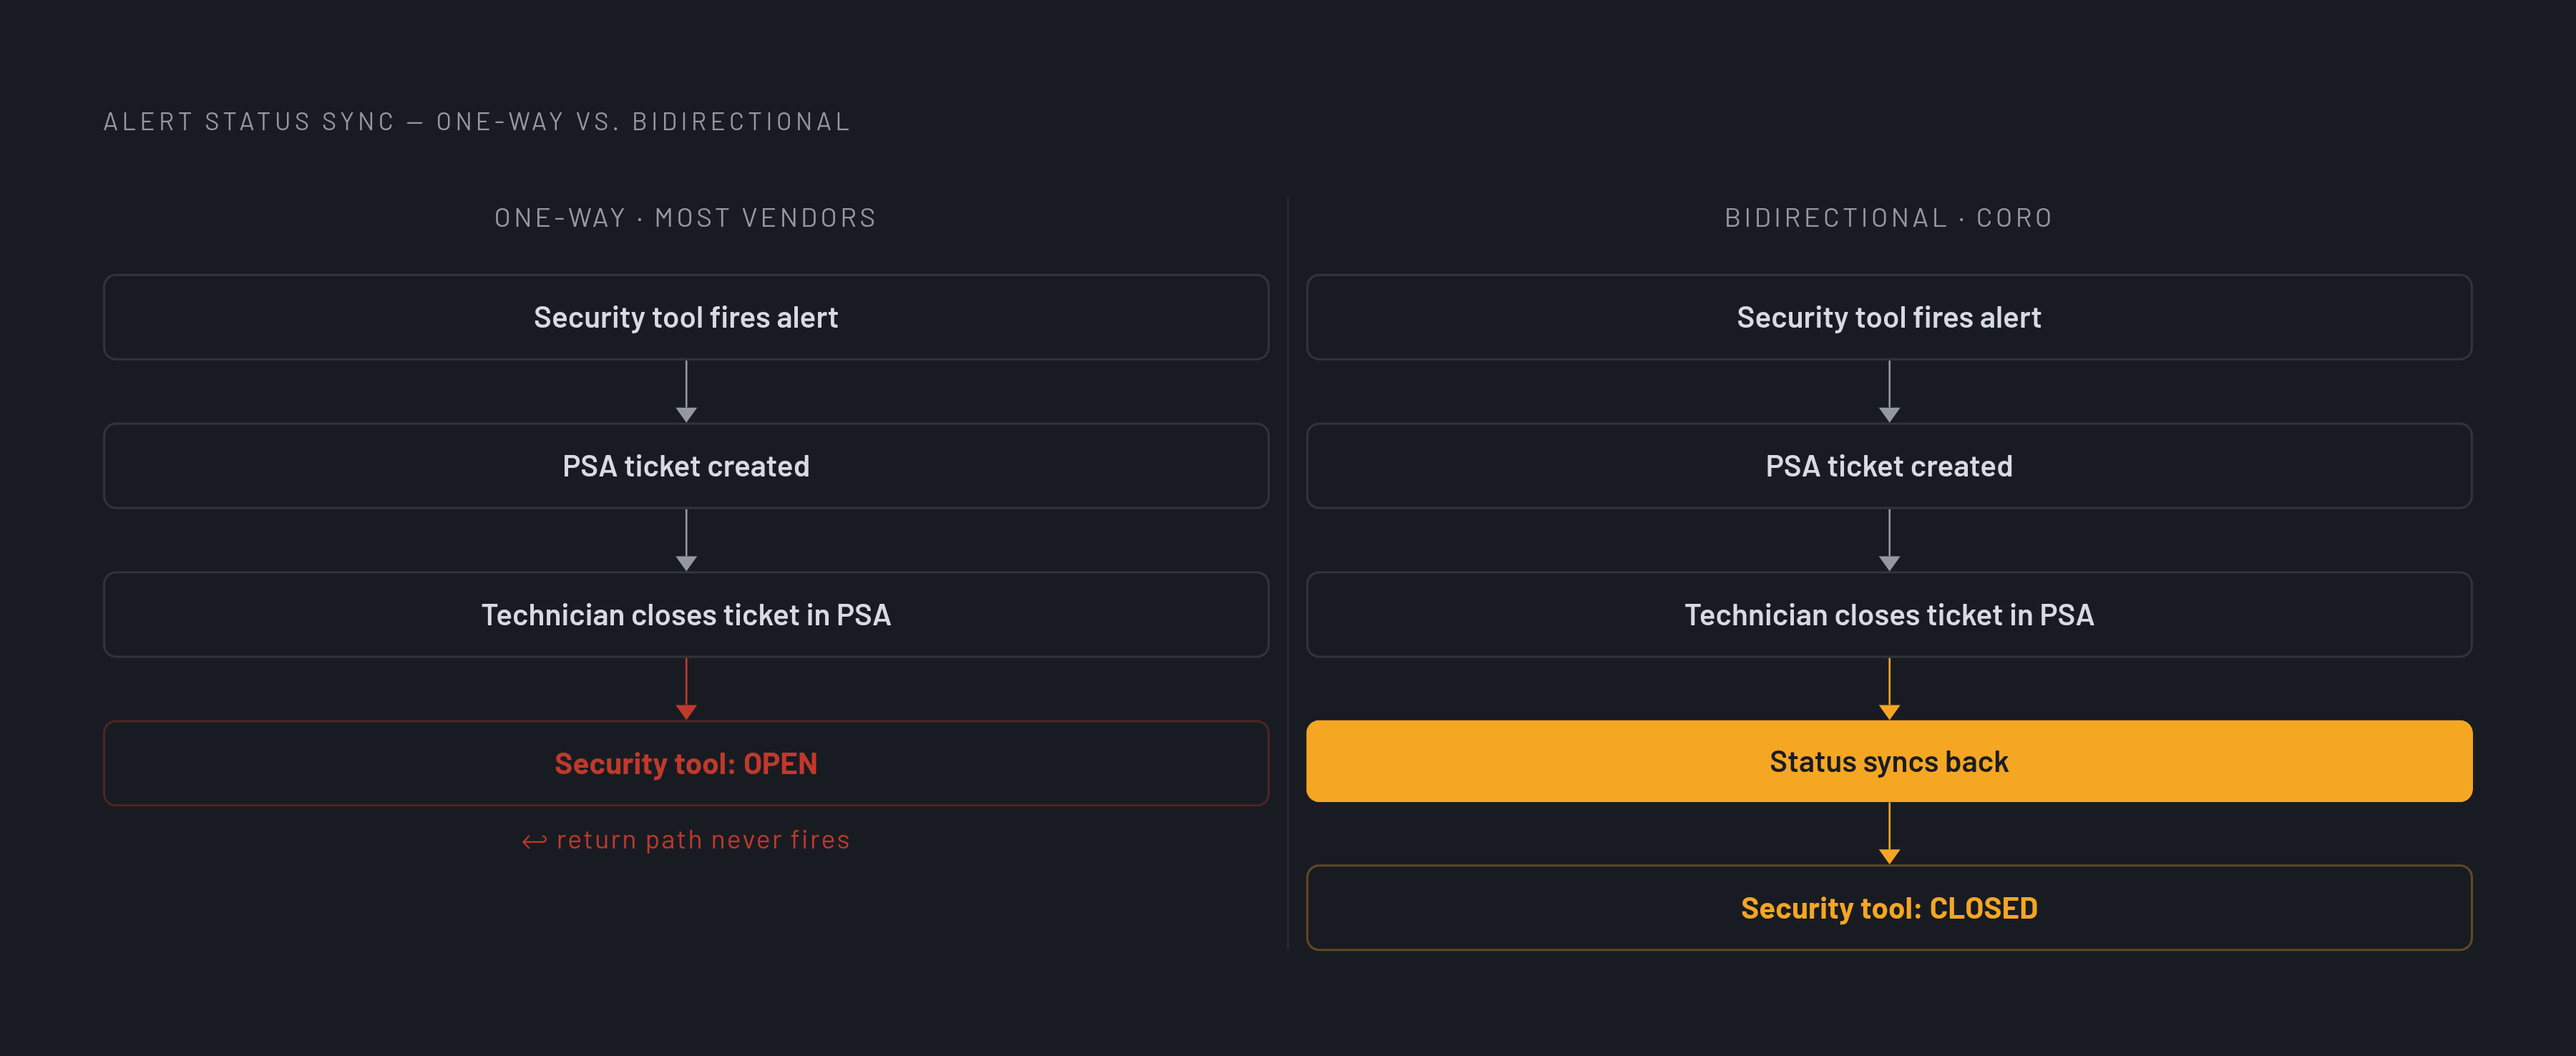This screenshot has width=2576, height=1056.
Task: Click the orange arrowhead above 'Security tool: CLOSED'
Action: point(1889,857)
